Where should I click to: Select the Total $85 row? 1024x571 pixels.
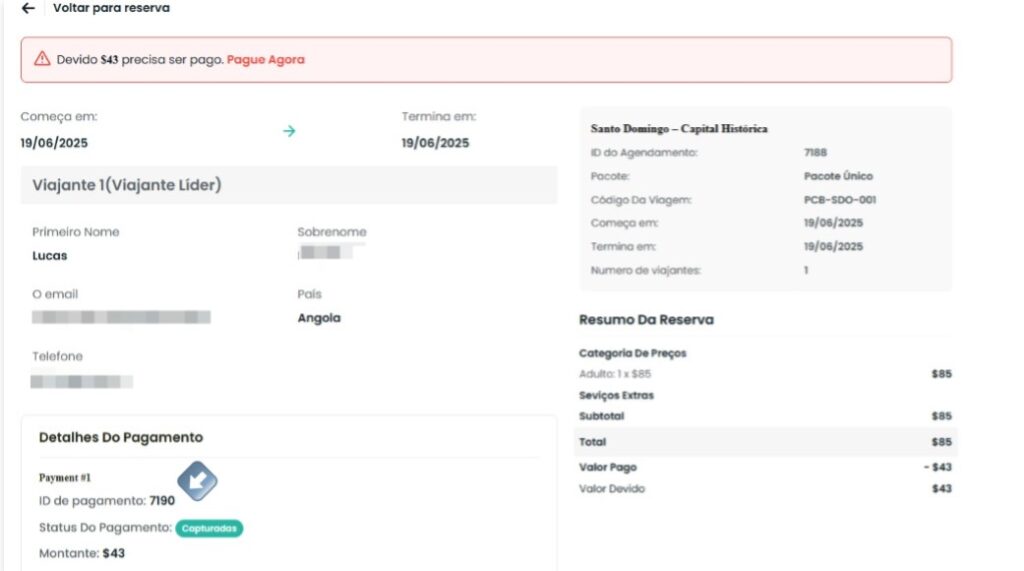click(765, 442)
